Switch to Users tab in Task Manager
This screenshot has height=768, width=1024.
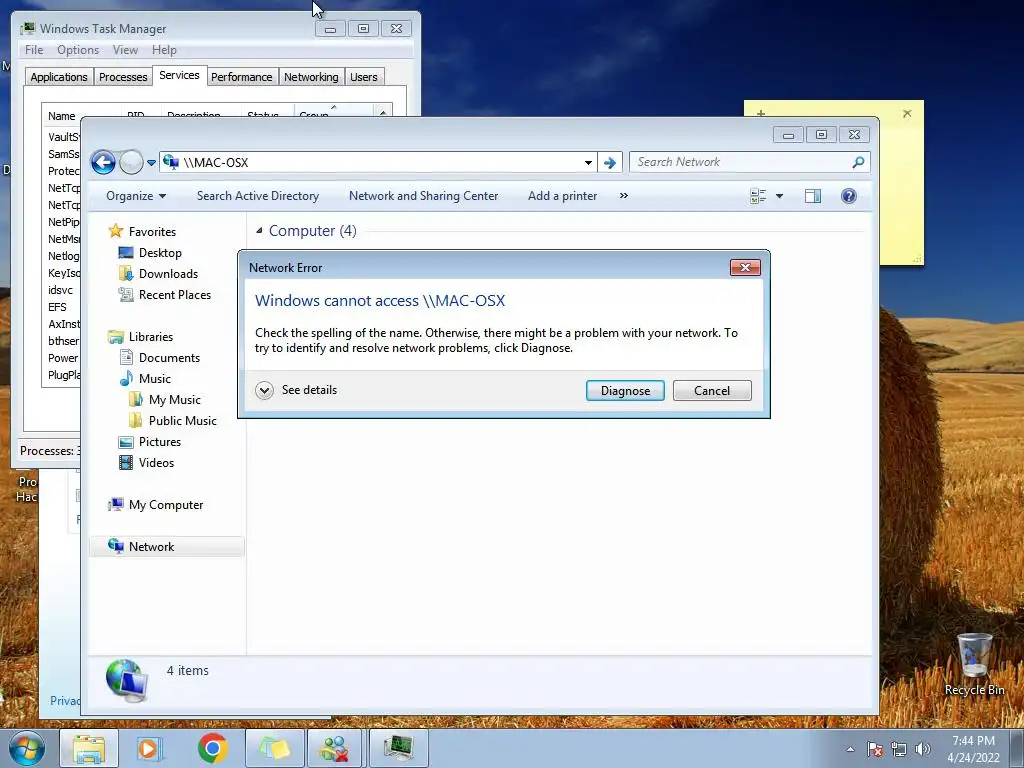(x=363, y=77)
